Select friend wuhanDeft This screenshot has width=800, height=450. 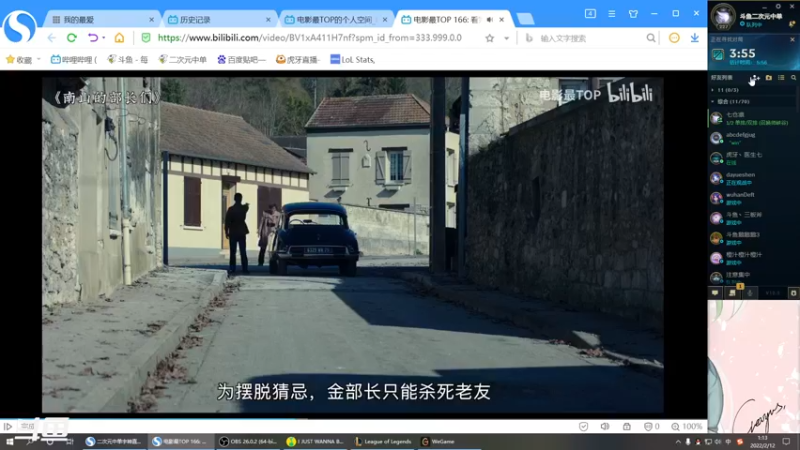click(x=753, y=198)
